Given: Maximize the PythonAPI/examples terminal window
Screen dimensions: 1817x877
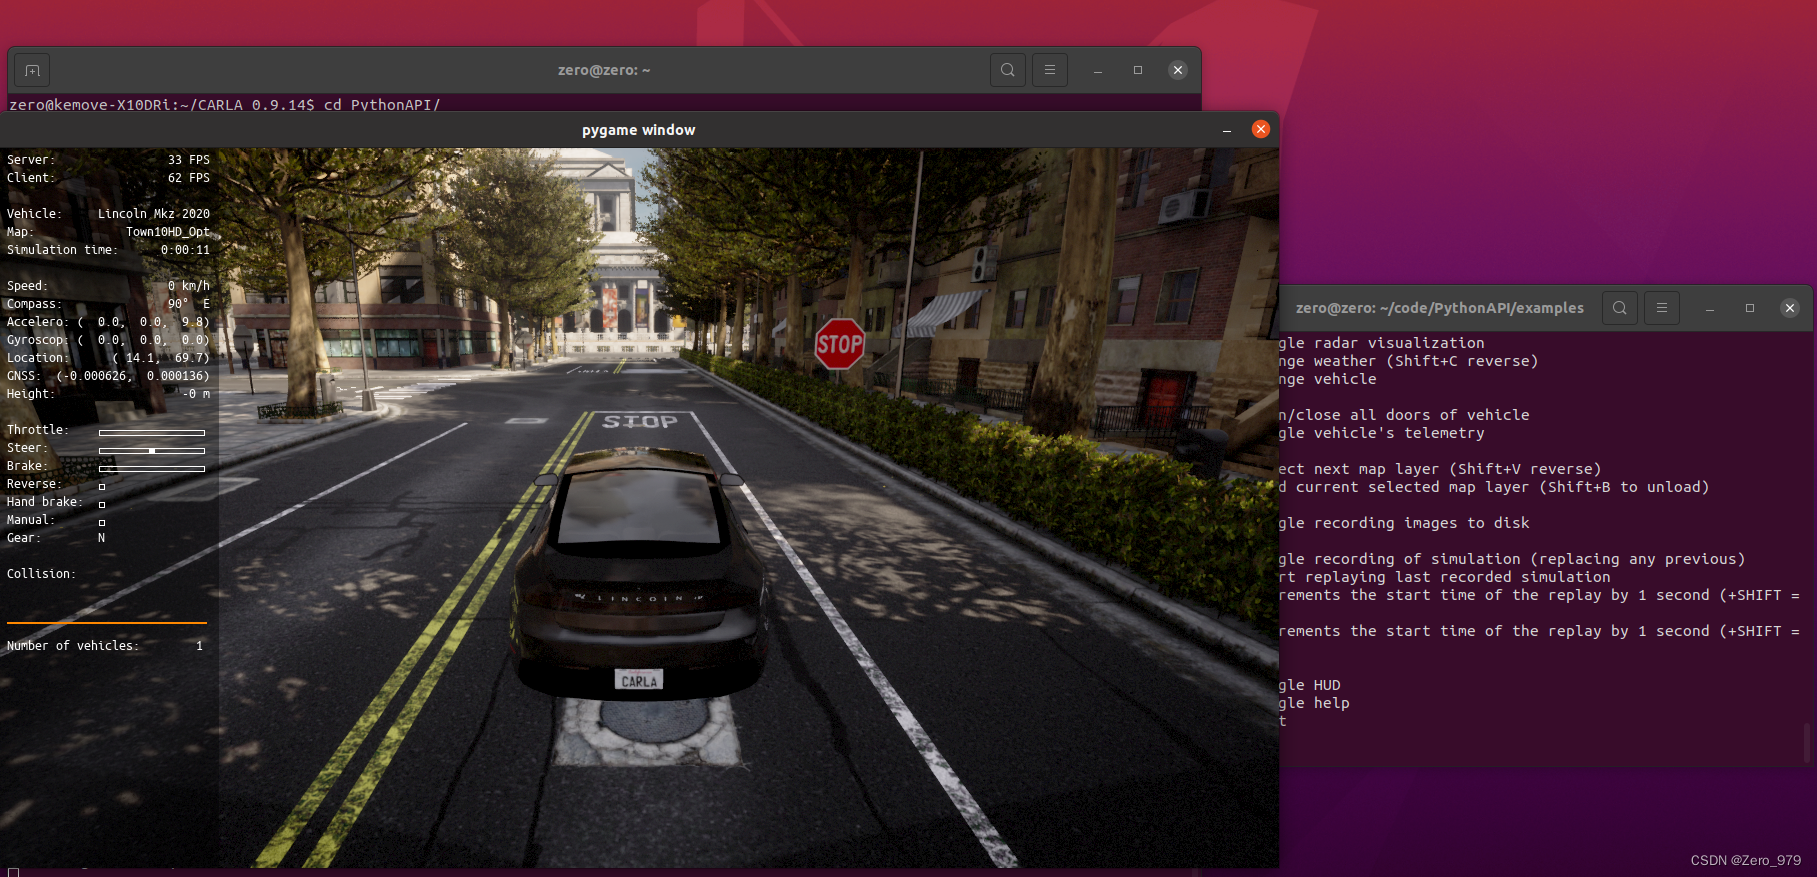Looking at the screenshot, I should [x=1749, y=308].
